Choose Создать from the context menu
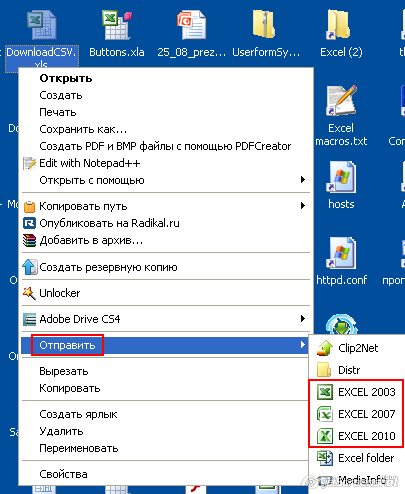 point(166,95)
